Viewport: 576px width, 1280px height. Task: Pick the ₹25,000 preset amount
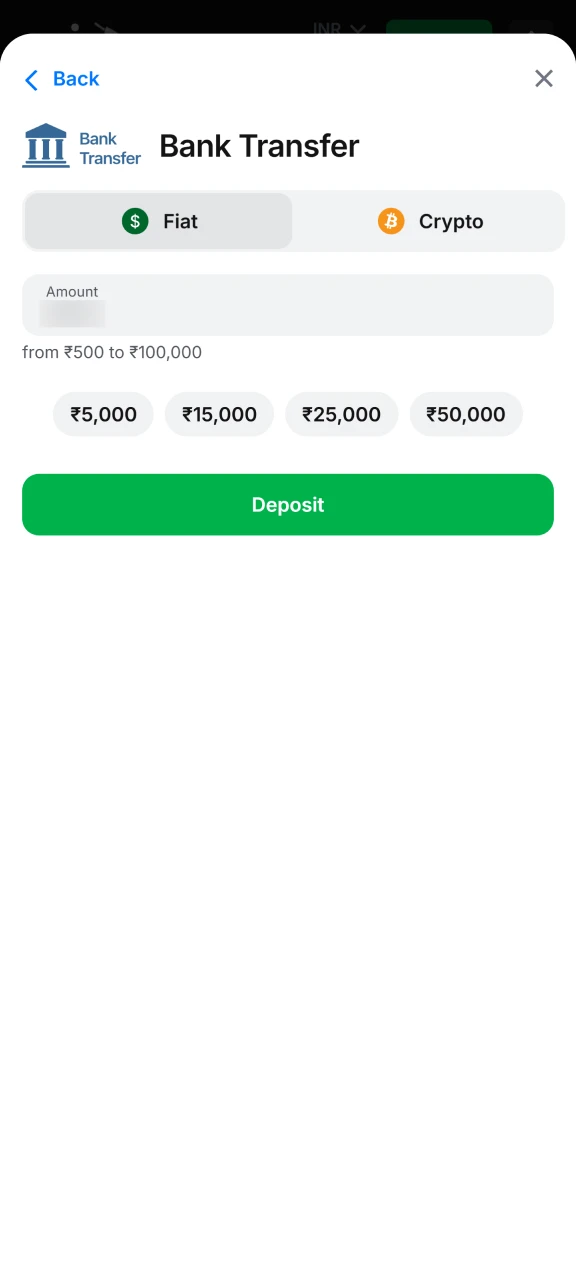click(x=341, y=413)
